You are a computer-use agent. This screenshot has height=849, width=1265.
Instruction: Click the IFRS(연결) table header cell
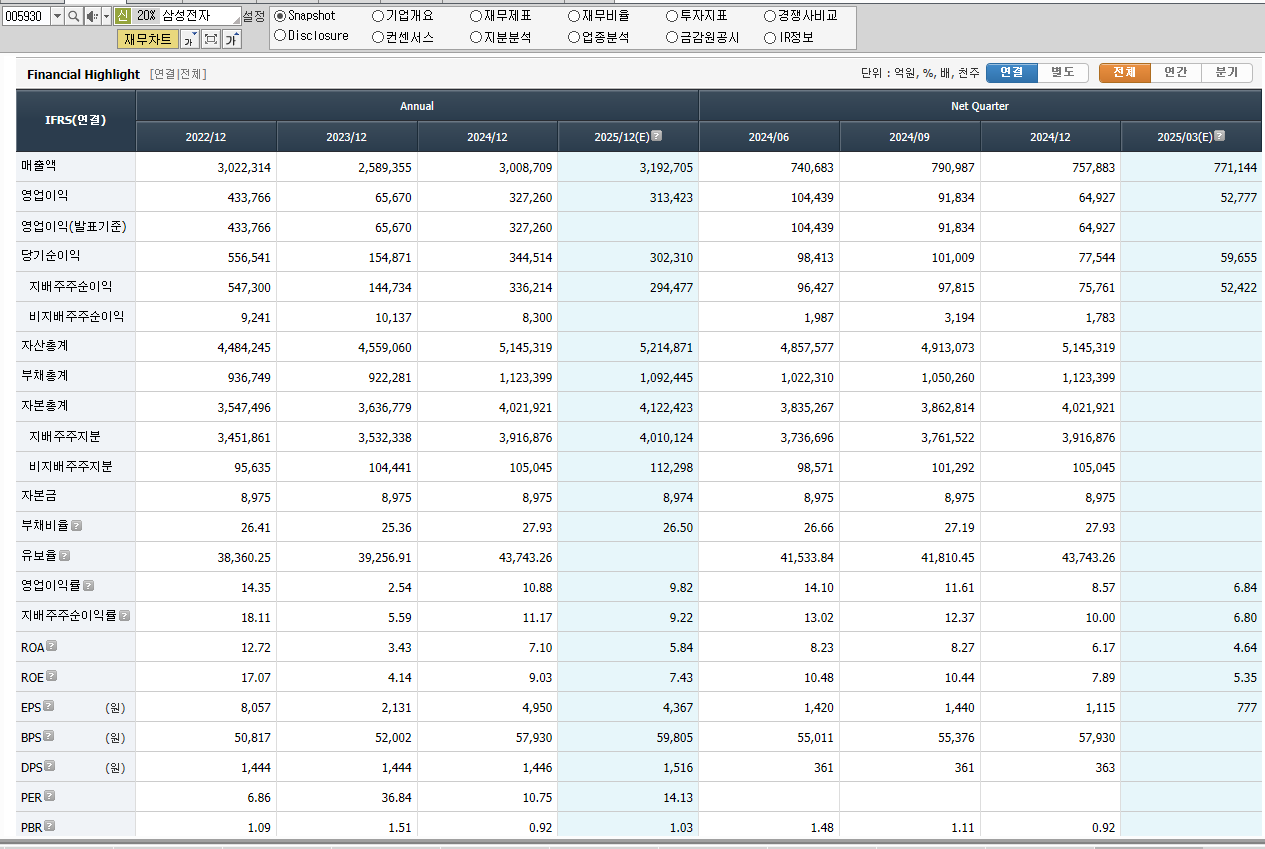(75, 120)
